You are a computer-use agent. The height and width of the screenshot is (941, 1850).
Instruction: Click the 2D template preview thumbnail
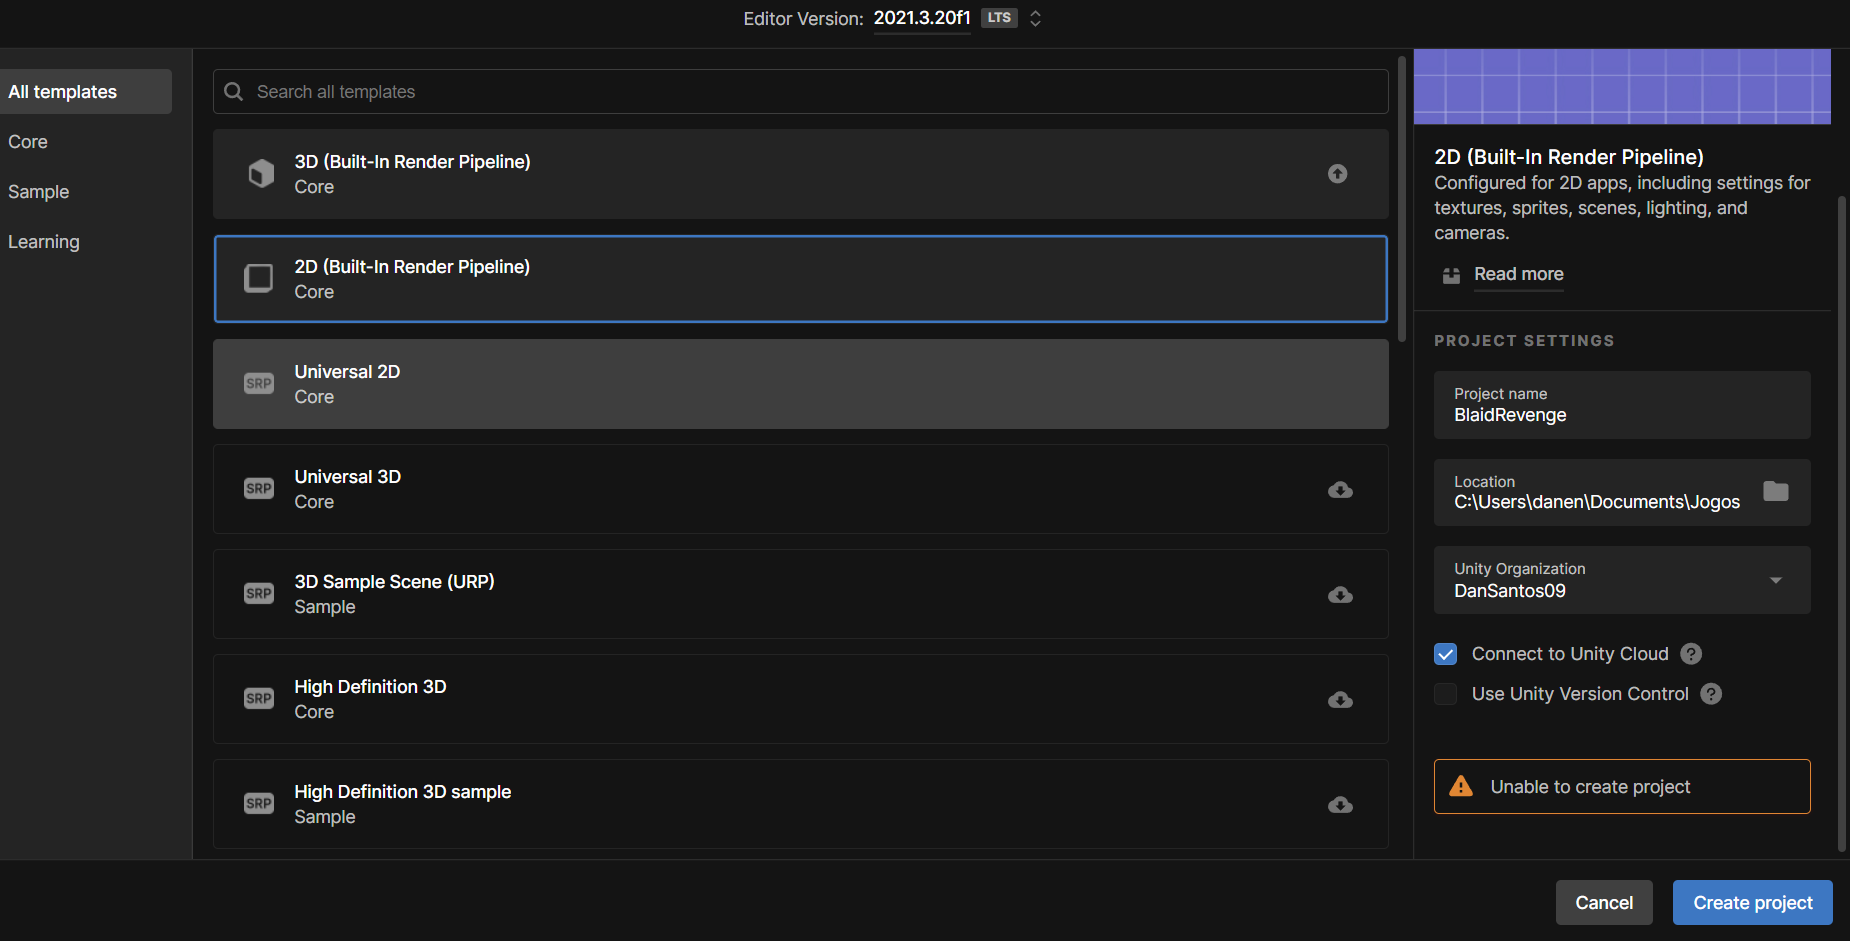(1622, 86)
